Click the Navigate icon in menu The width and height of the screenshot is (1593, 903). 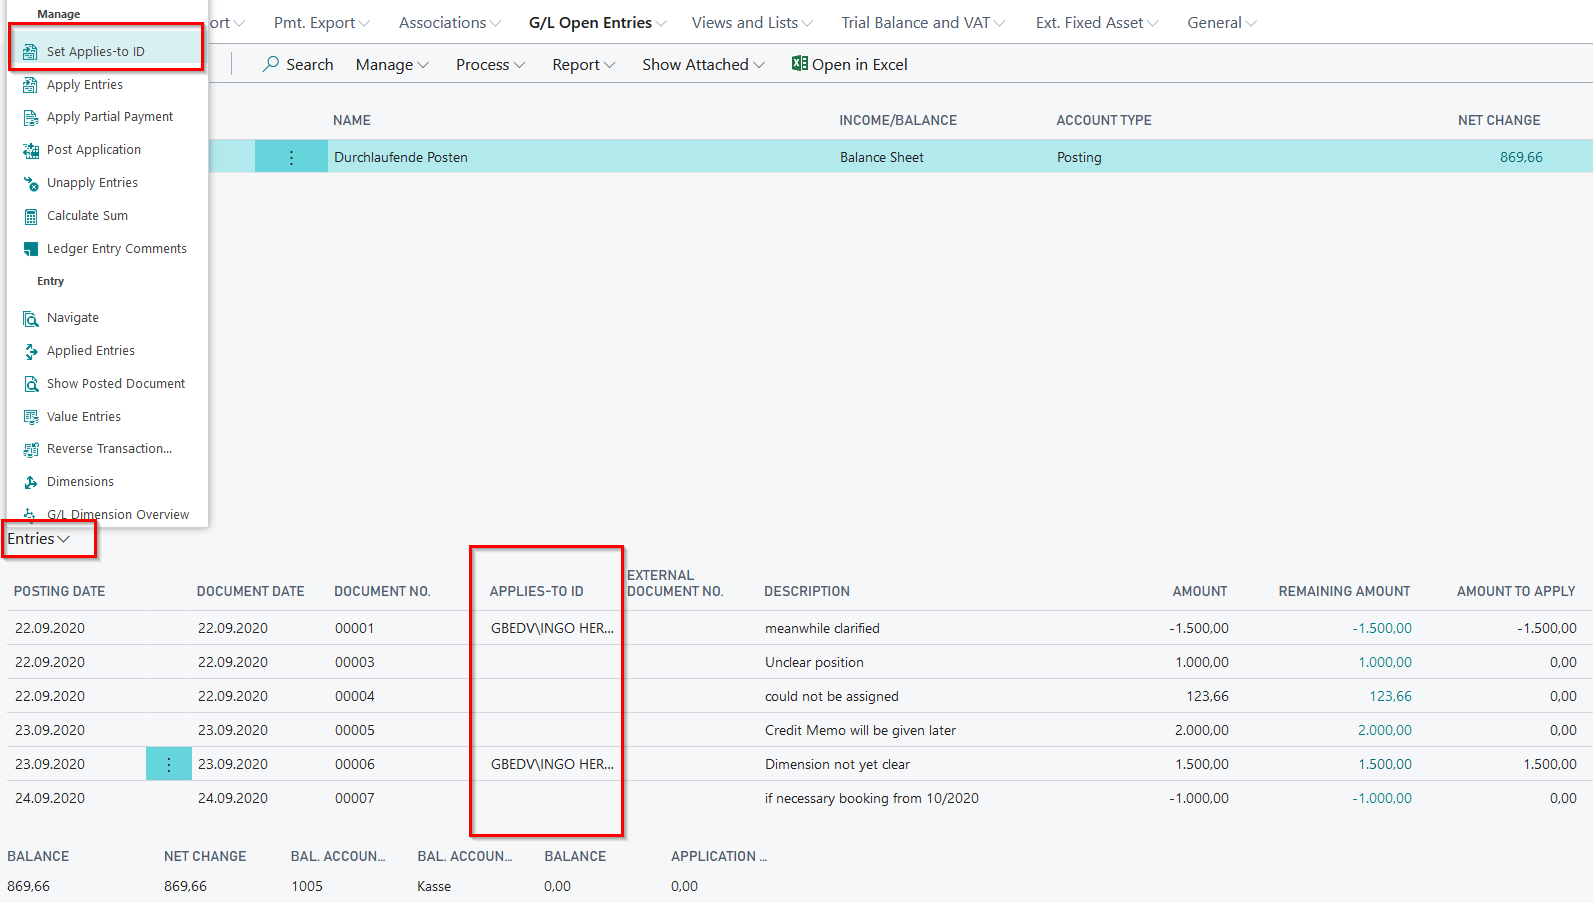click(31, 318)
